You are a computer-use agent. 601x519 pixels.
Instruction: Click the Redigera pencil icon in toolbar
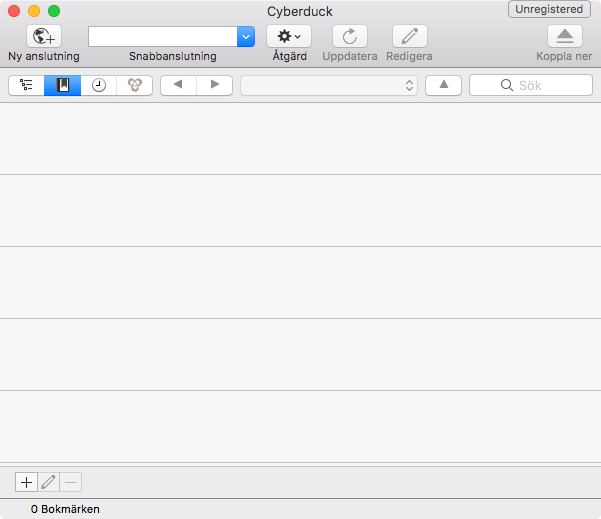(409, 36)
